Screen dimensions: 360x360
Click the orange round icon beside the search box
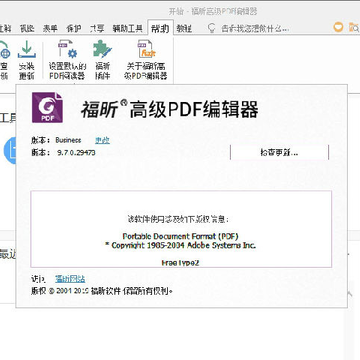pyautogui.click(x=338, y=27)
